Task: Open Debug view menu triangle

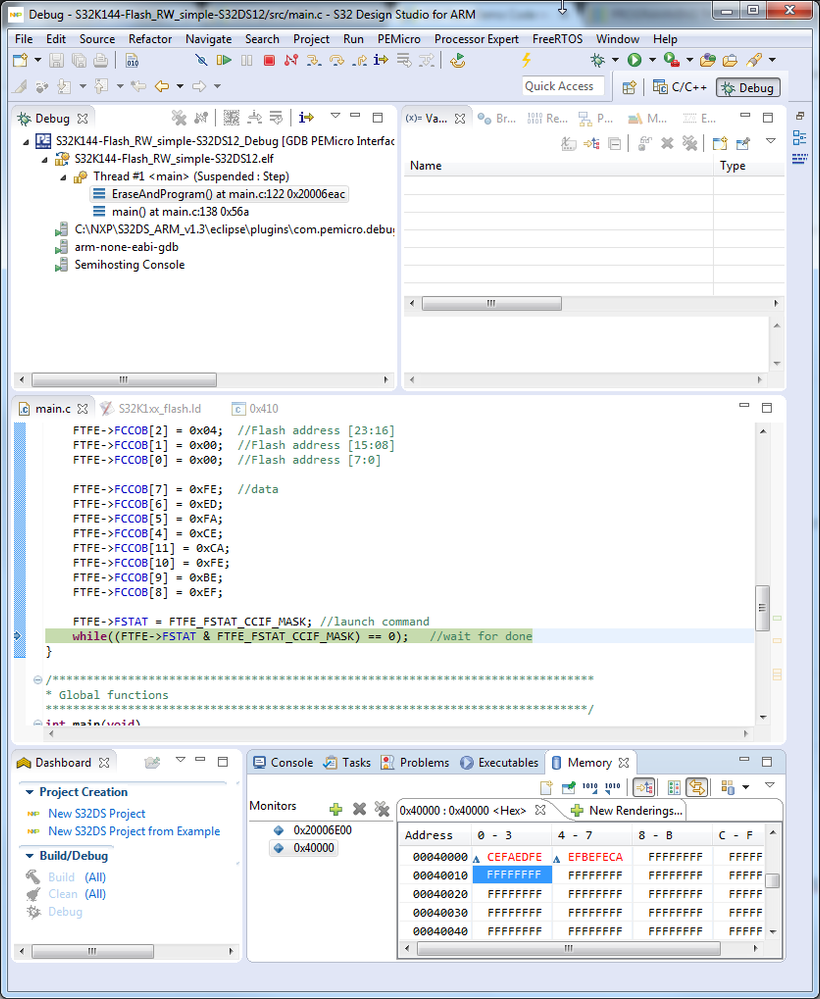Action: point(335,117)
